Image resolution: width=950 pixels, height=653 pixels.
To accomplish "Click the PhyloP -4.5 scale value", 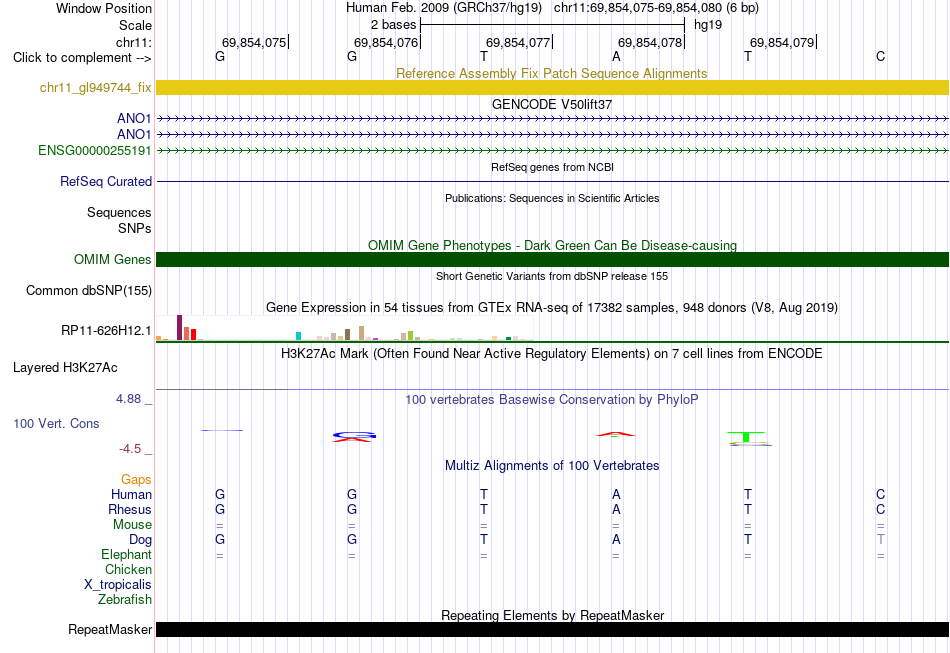I will pos(130,449).
